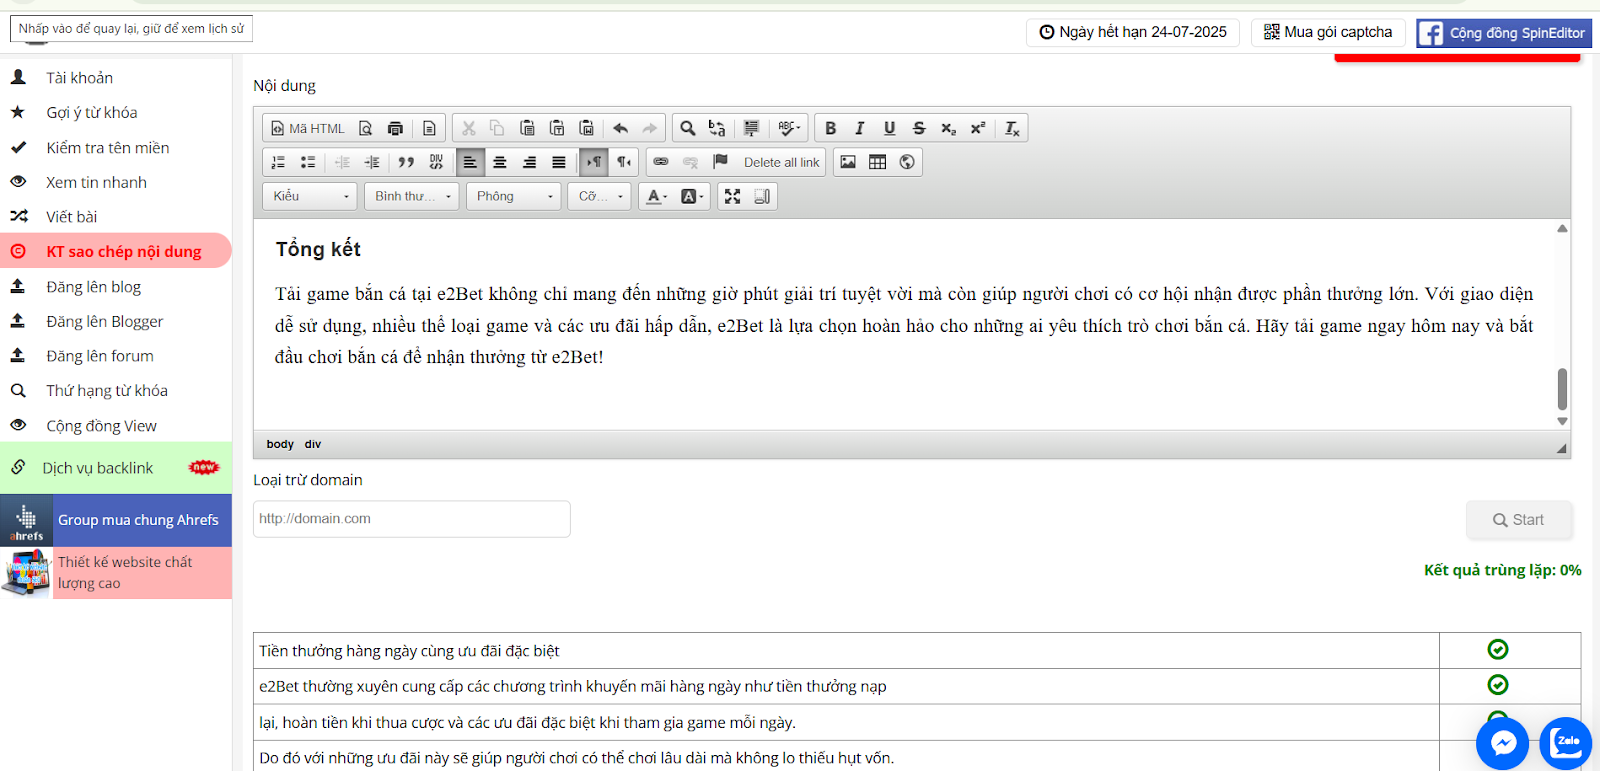
Task: Open the Phông font dropdown
Action: (514, 196)
